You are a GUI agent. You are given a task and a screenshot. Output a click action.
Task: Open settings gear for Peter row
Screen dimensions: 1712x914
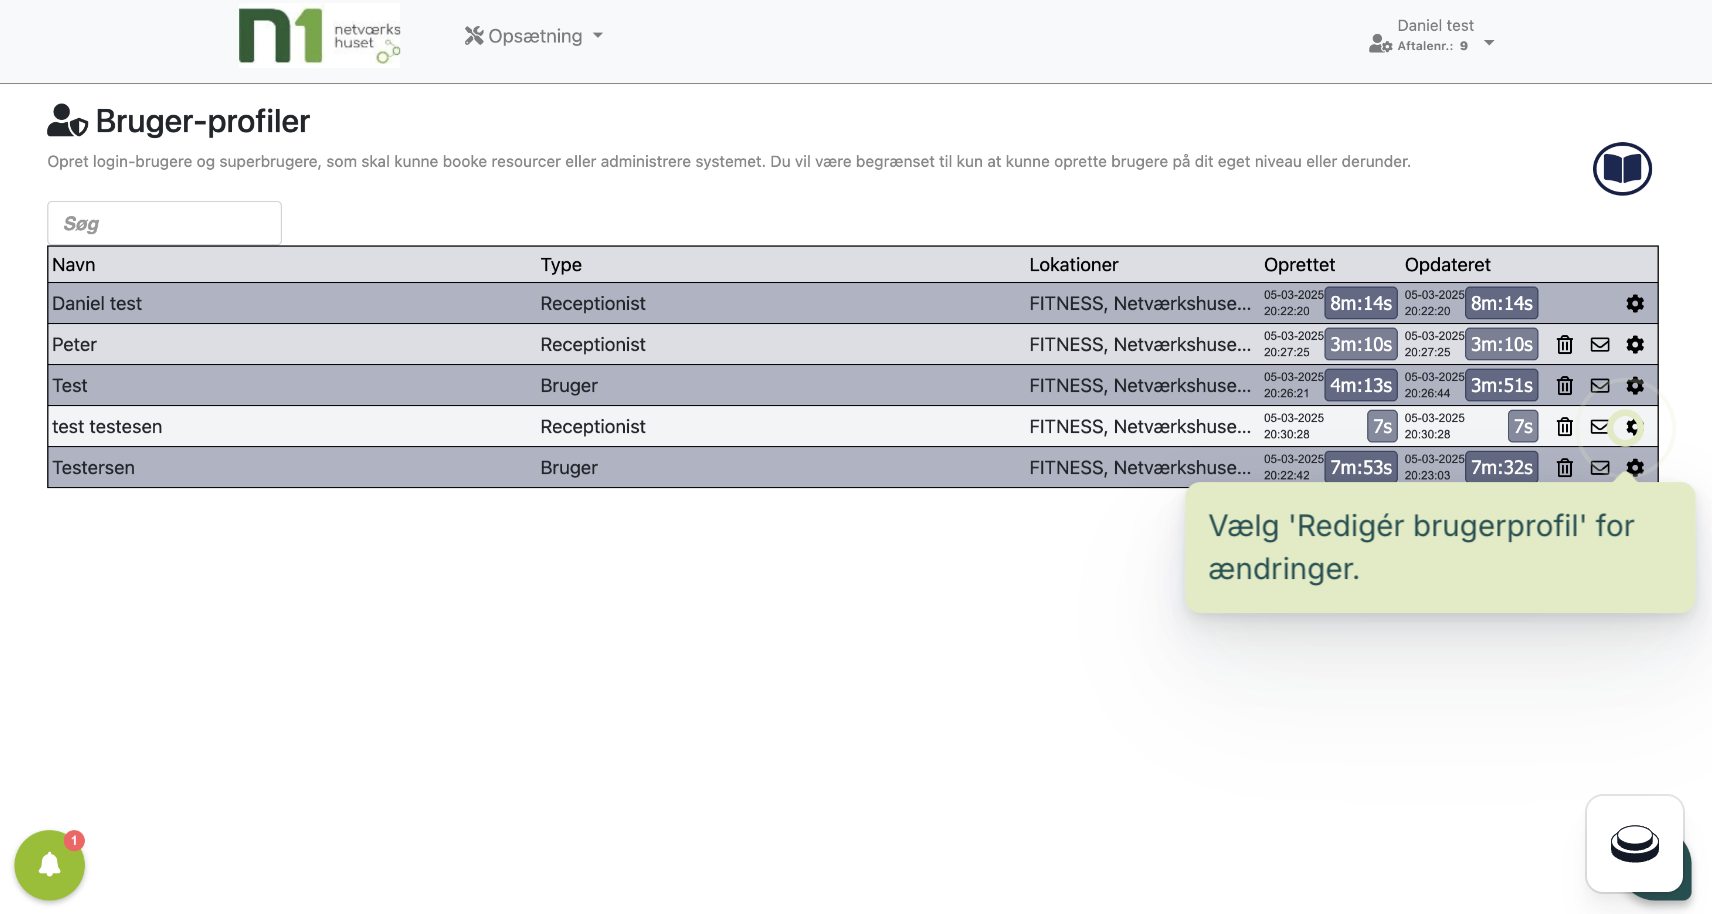tap(1635, 344)
